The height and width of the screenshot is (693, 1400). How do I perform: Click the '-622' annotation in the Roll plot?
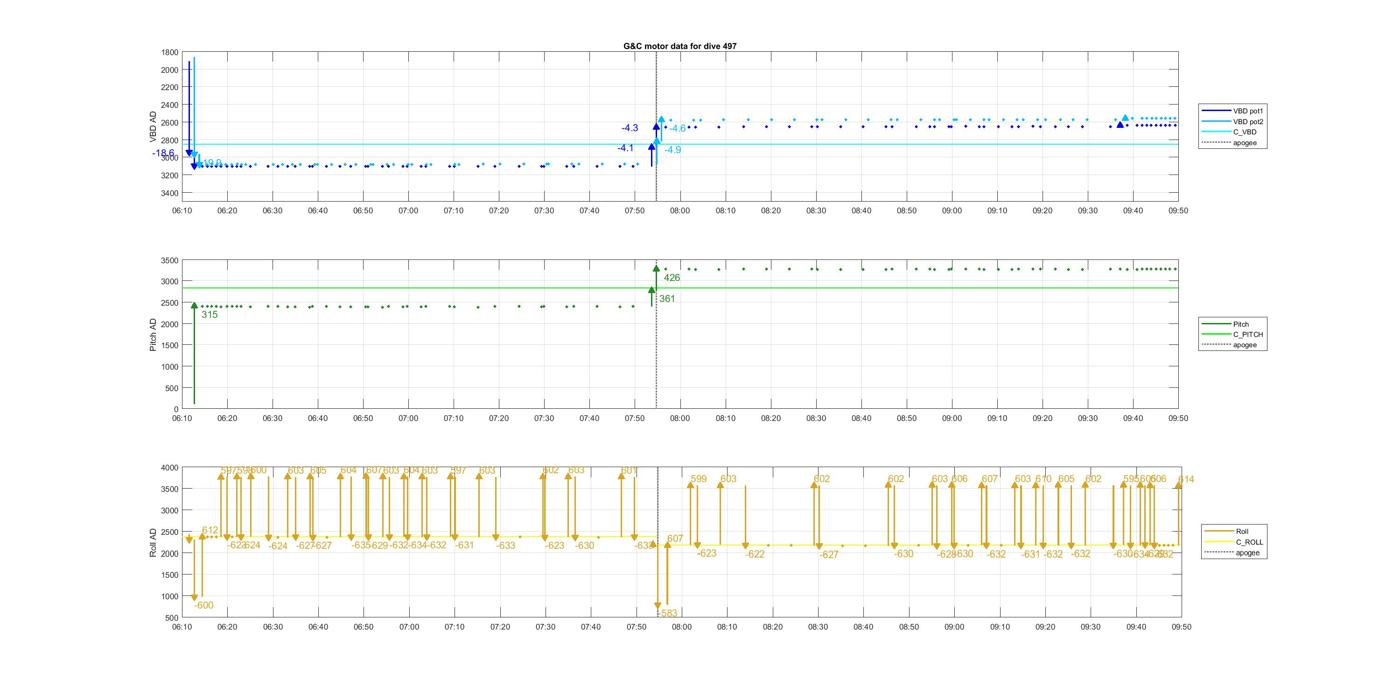[755, 554]
